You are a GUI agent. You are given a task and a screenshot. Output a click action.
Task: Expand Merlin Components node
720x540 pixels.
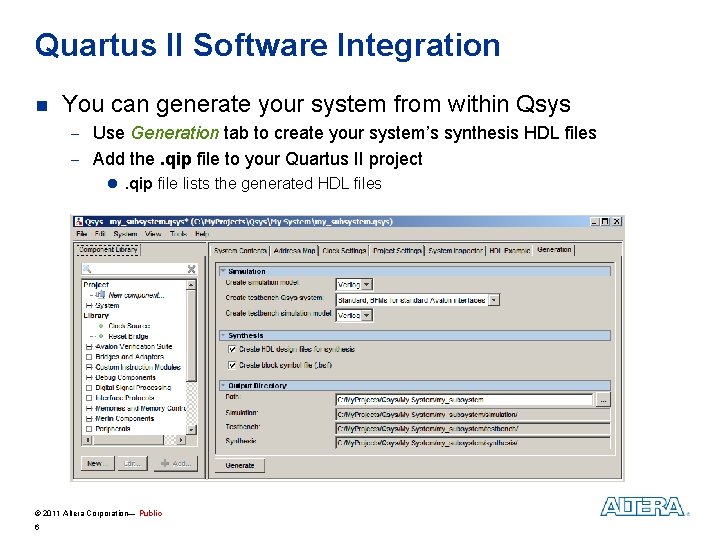click(x=89, y=419)
